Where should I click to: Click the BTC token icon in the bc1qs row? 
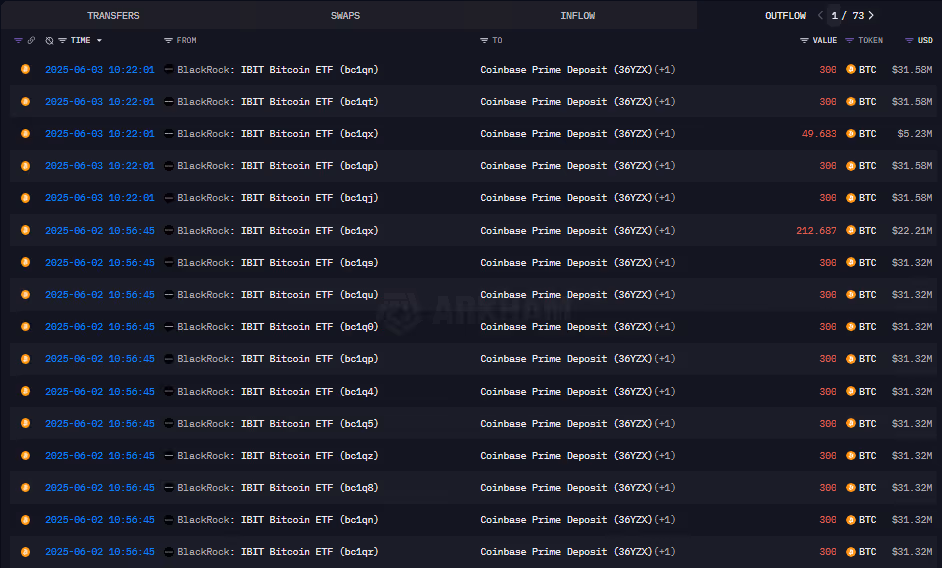coord(851,262)
